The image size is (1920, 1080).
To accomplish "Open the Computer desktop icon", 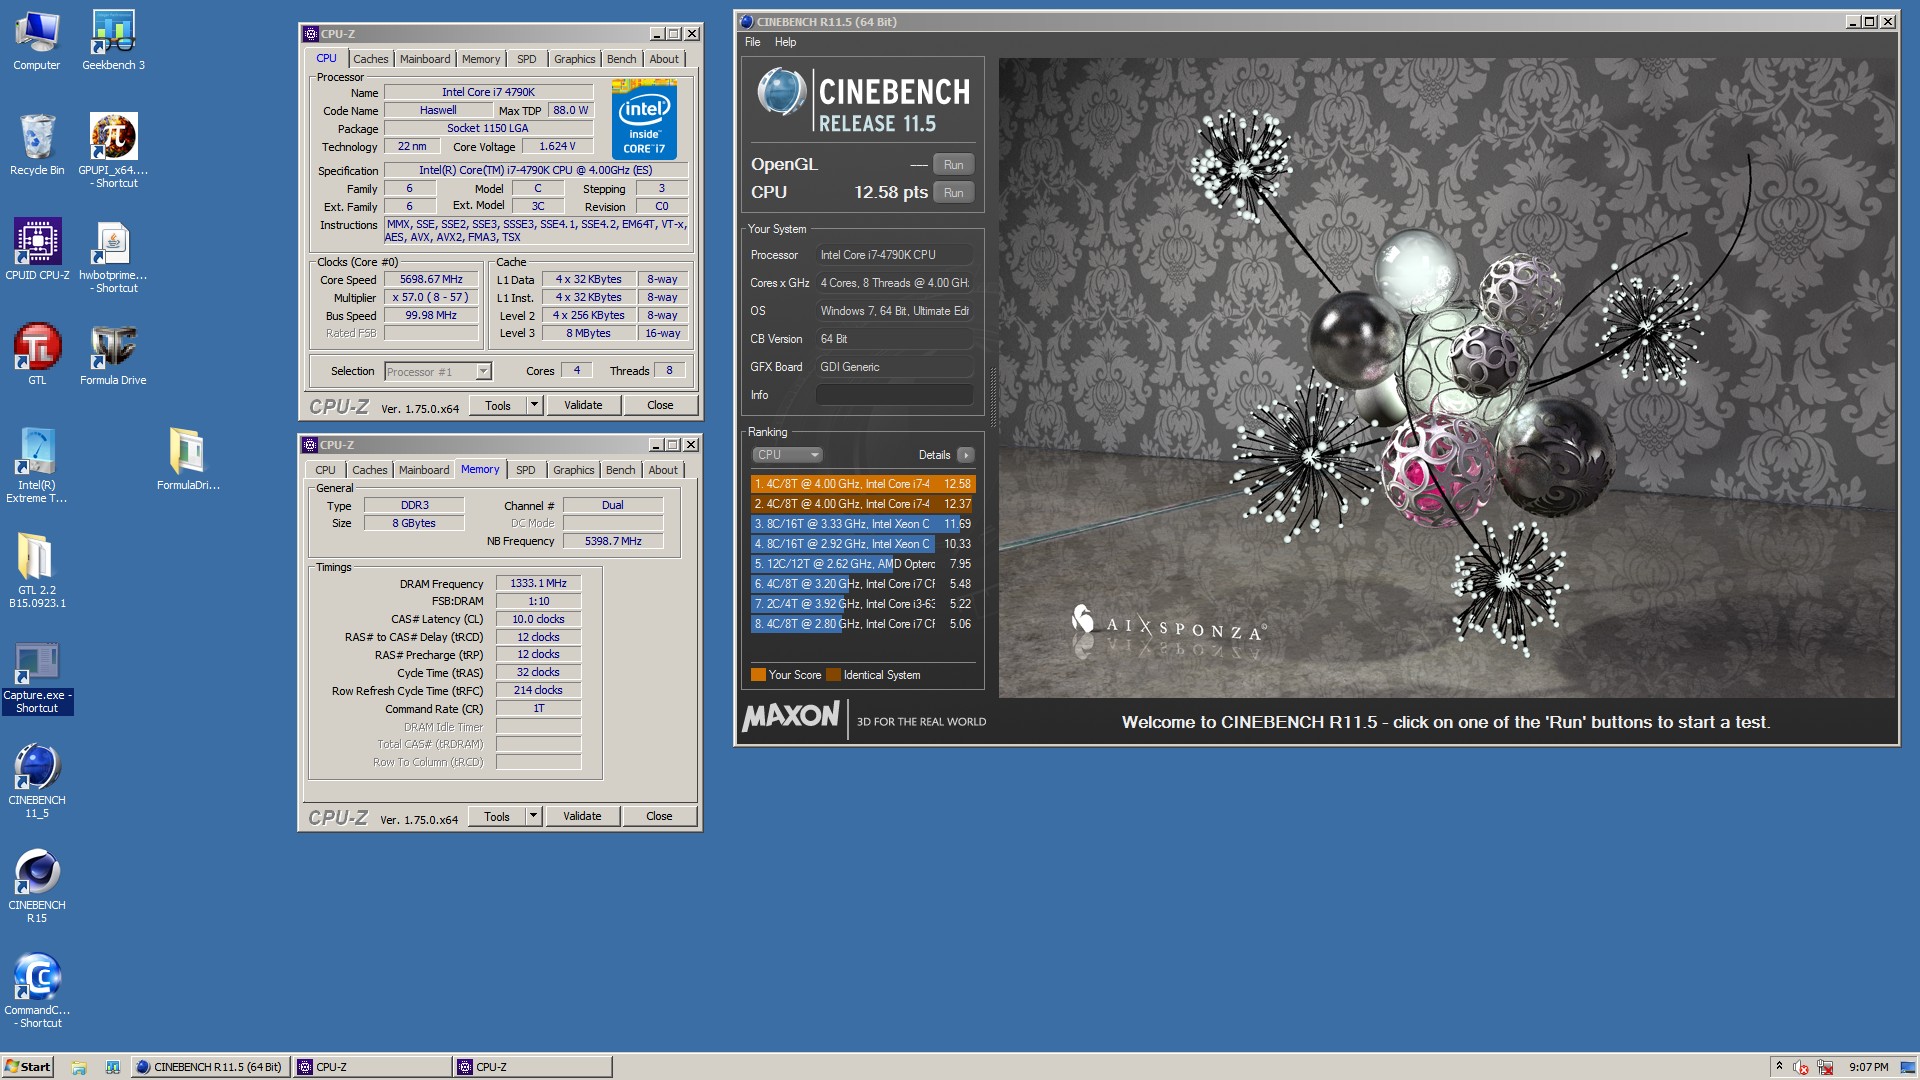I will tap(37, 40).
